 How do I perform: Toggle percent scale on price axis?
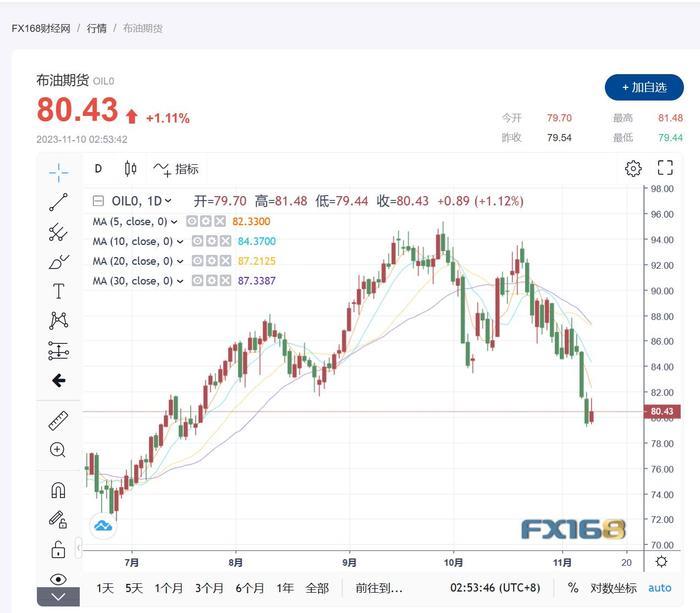(573, 588)
